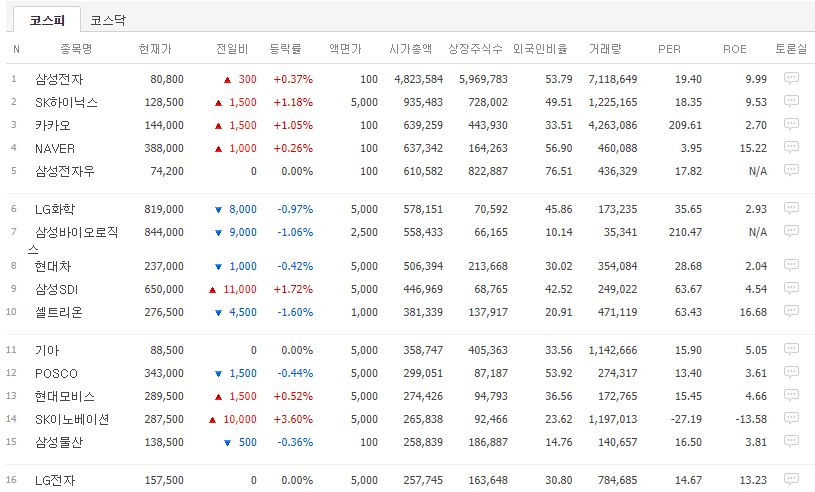This screenshot has height=492, width=815.
Task: Open discussion room icon for POSCO
Action: pos(791,372)
